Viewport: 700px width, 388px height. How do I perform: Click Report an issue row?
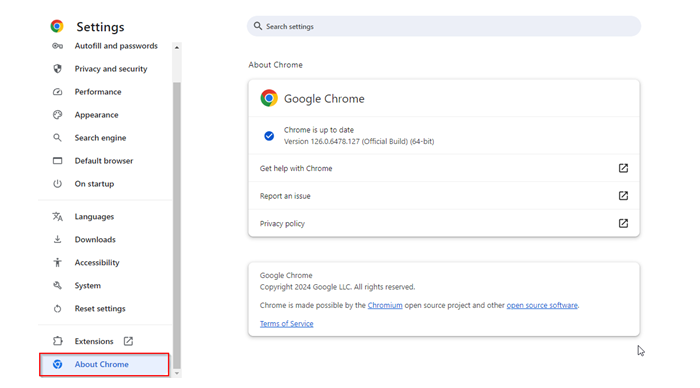pos(444,196)
